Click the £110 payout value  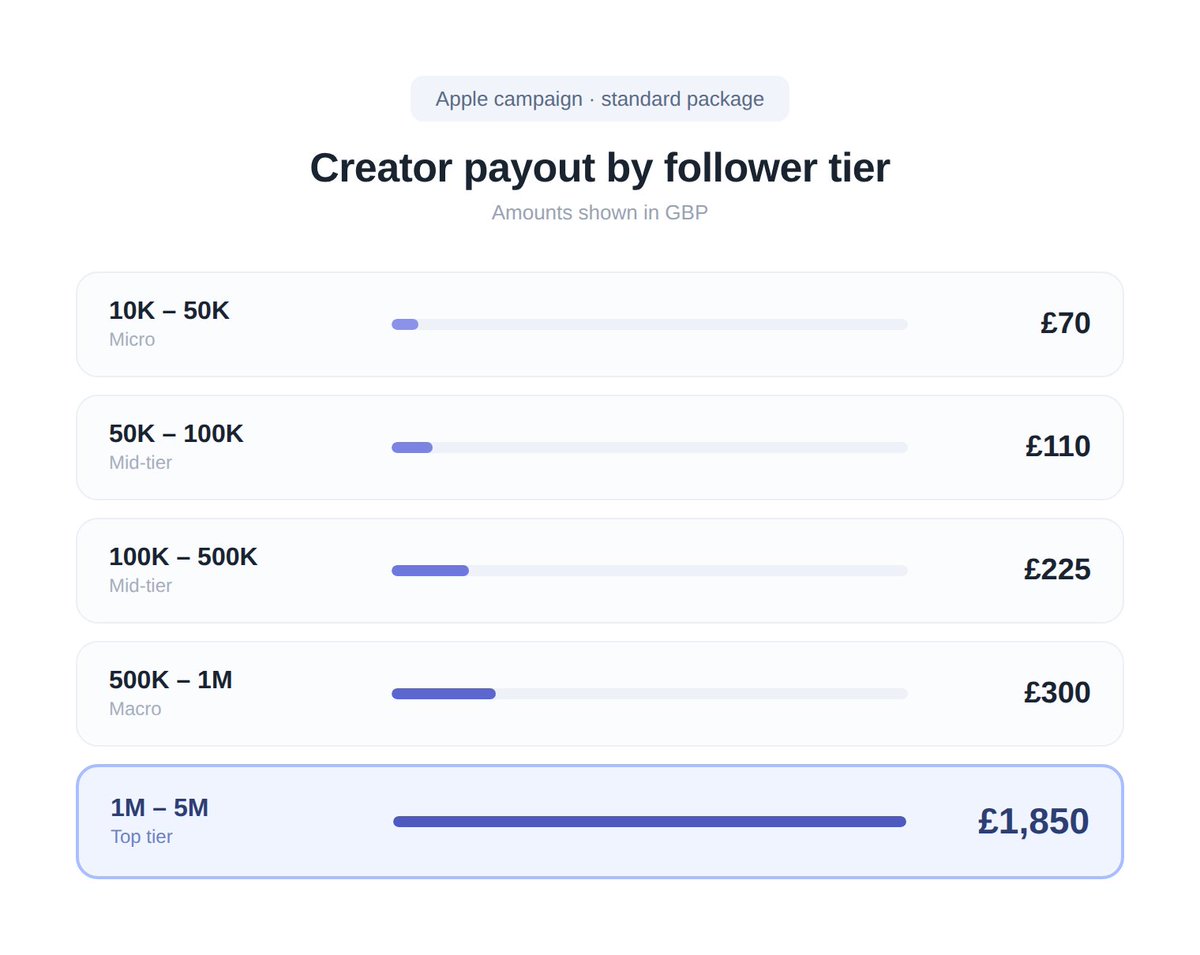[x=1058, y=446]
